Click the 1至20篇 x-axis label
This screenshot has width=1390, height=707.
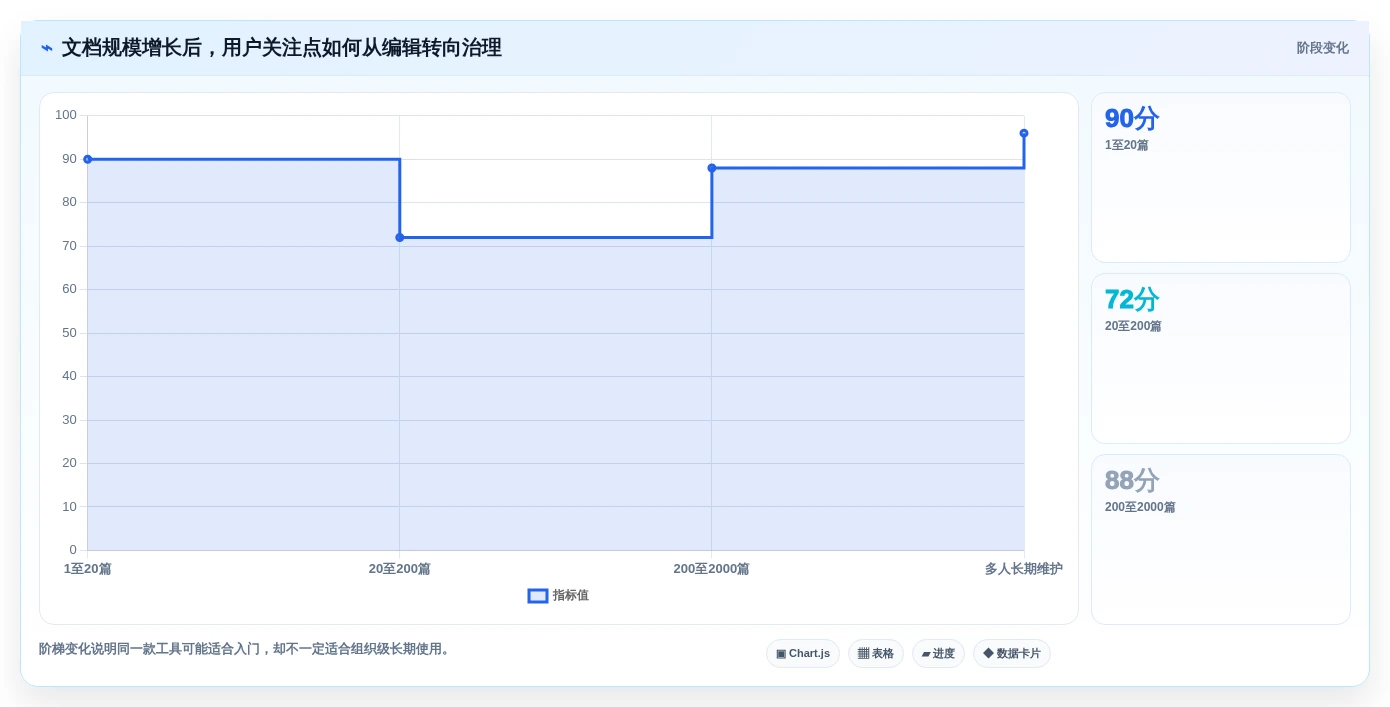click(x=88, y=569)
